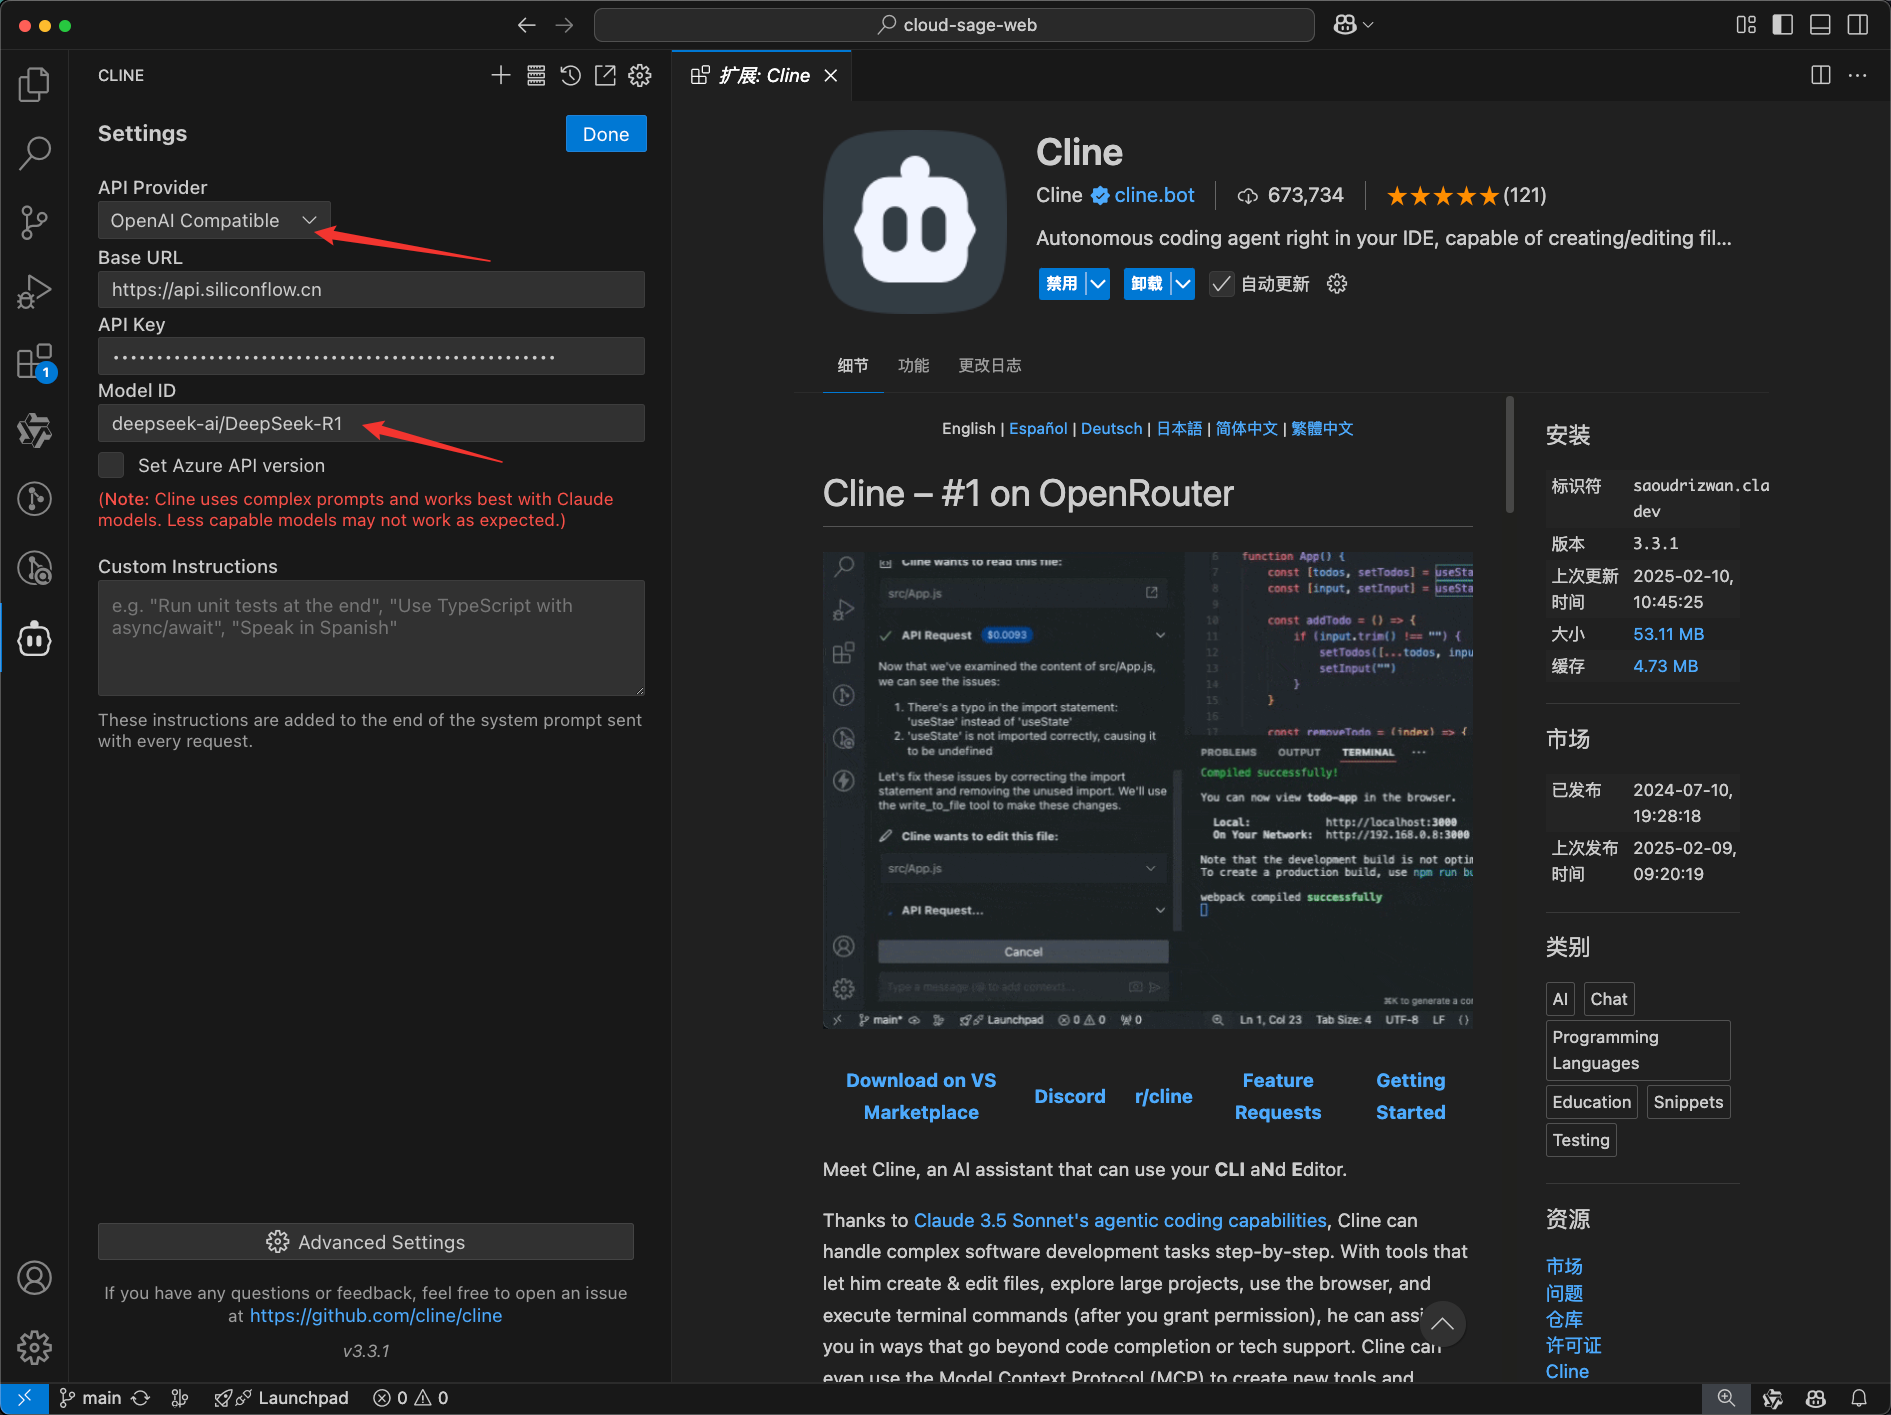Start a new Cline task with plus icon
1891x1415 pixels.
(x=501, y=75)
